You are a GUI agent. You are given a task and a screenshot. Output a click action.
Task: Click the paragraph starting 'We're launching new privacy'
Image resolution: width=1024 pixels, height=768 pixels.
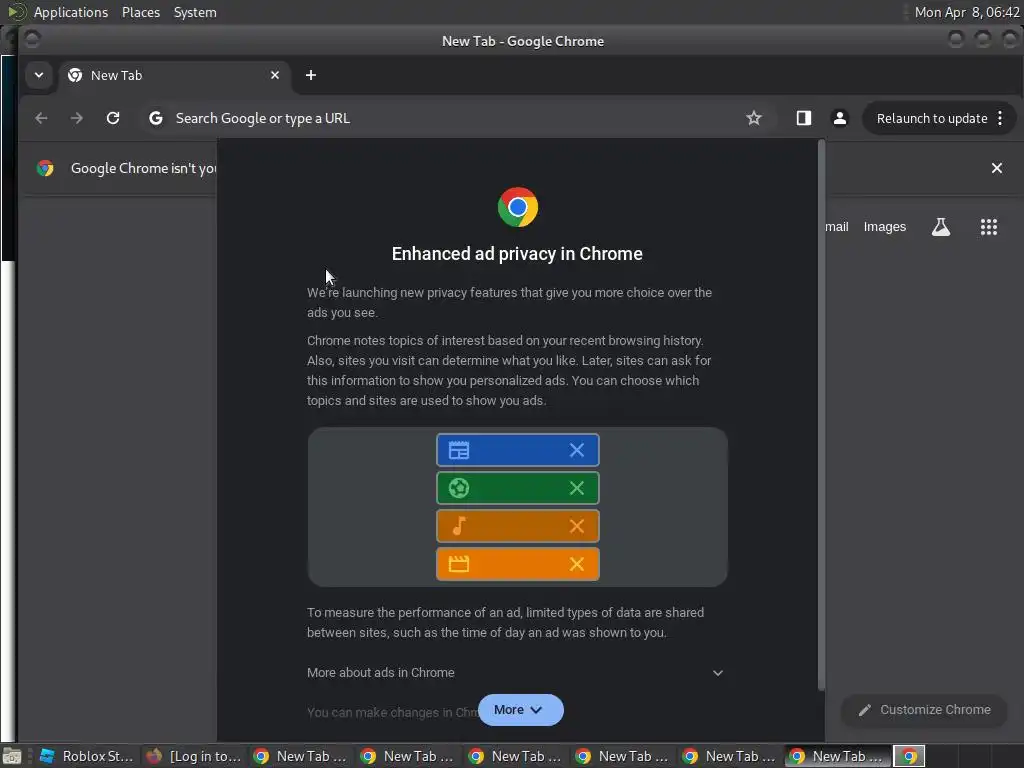click(x=509, y=302)
